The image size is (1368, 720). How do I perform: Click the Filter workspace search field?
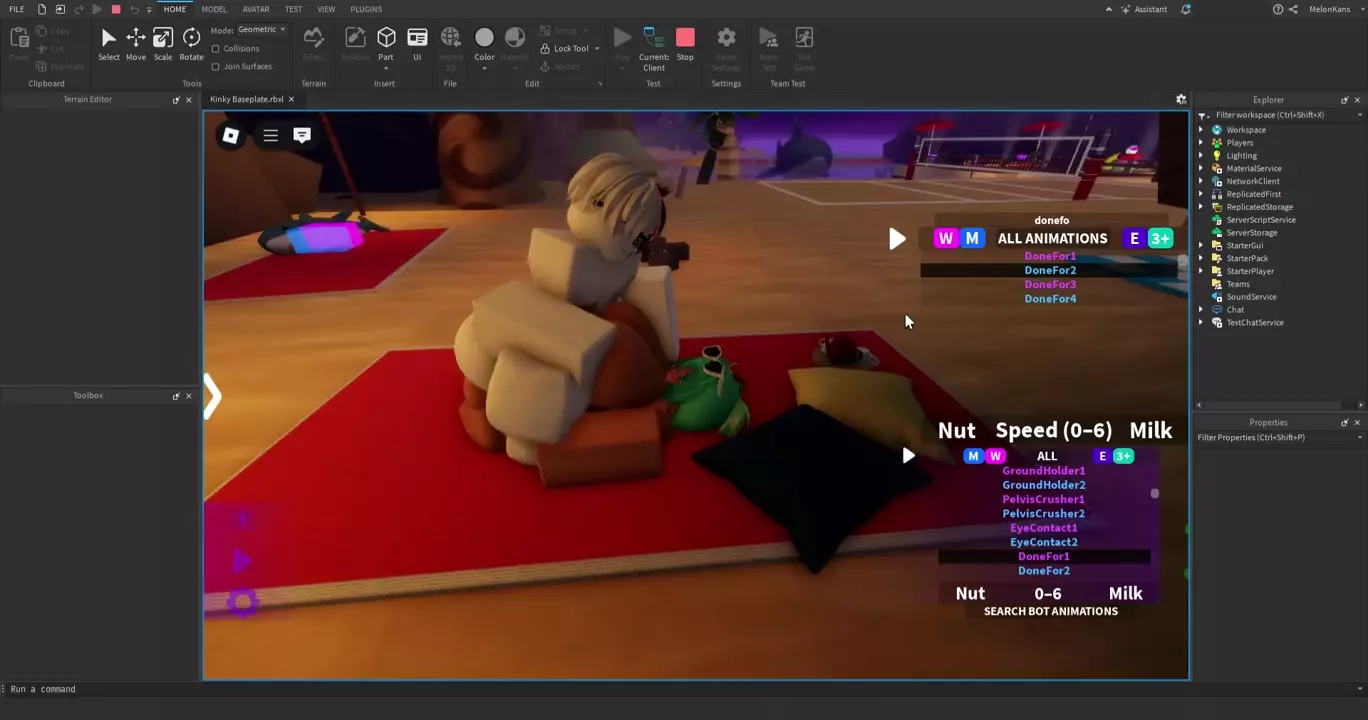1280,115
